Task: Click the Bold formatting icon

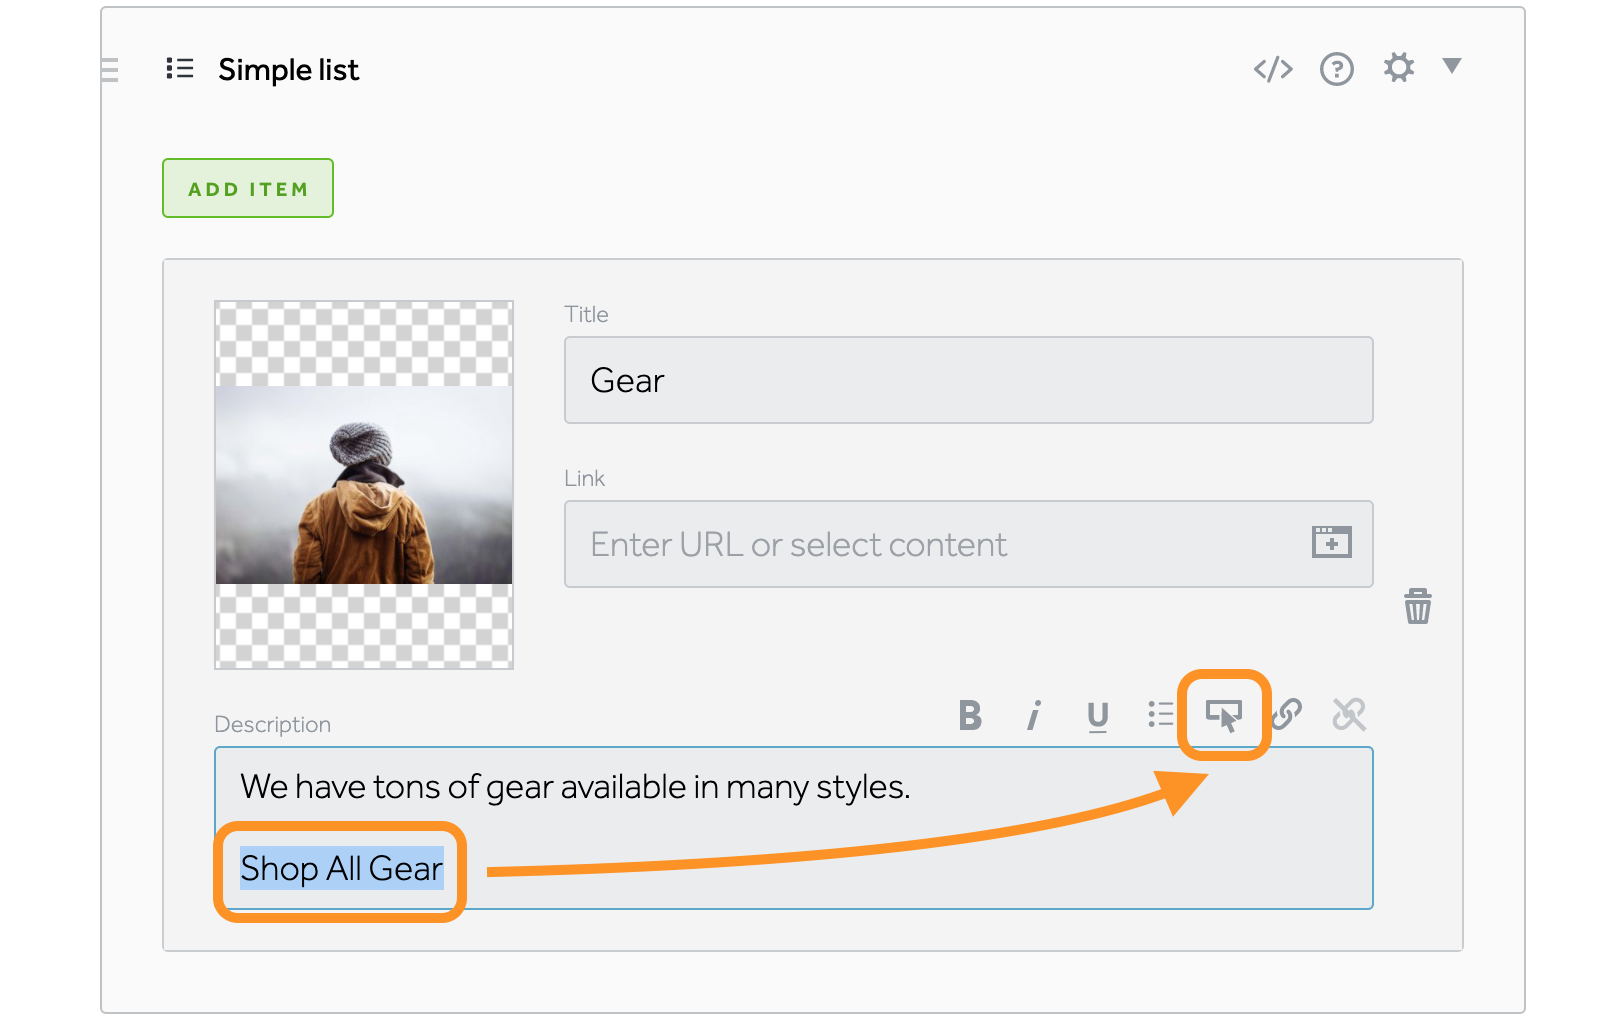Action: pyautogui.click(x=968, y=715)
